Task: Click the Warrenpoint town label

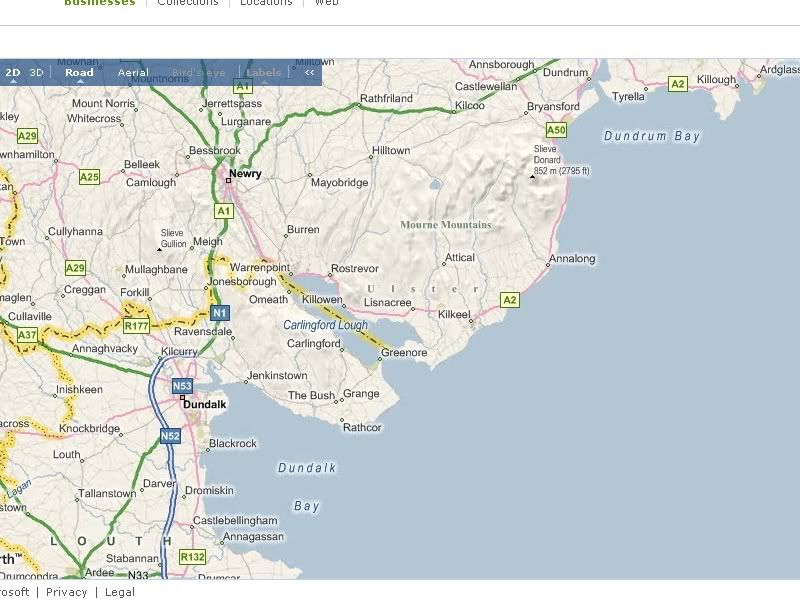Action: point(260,267)
